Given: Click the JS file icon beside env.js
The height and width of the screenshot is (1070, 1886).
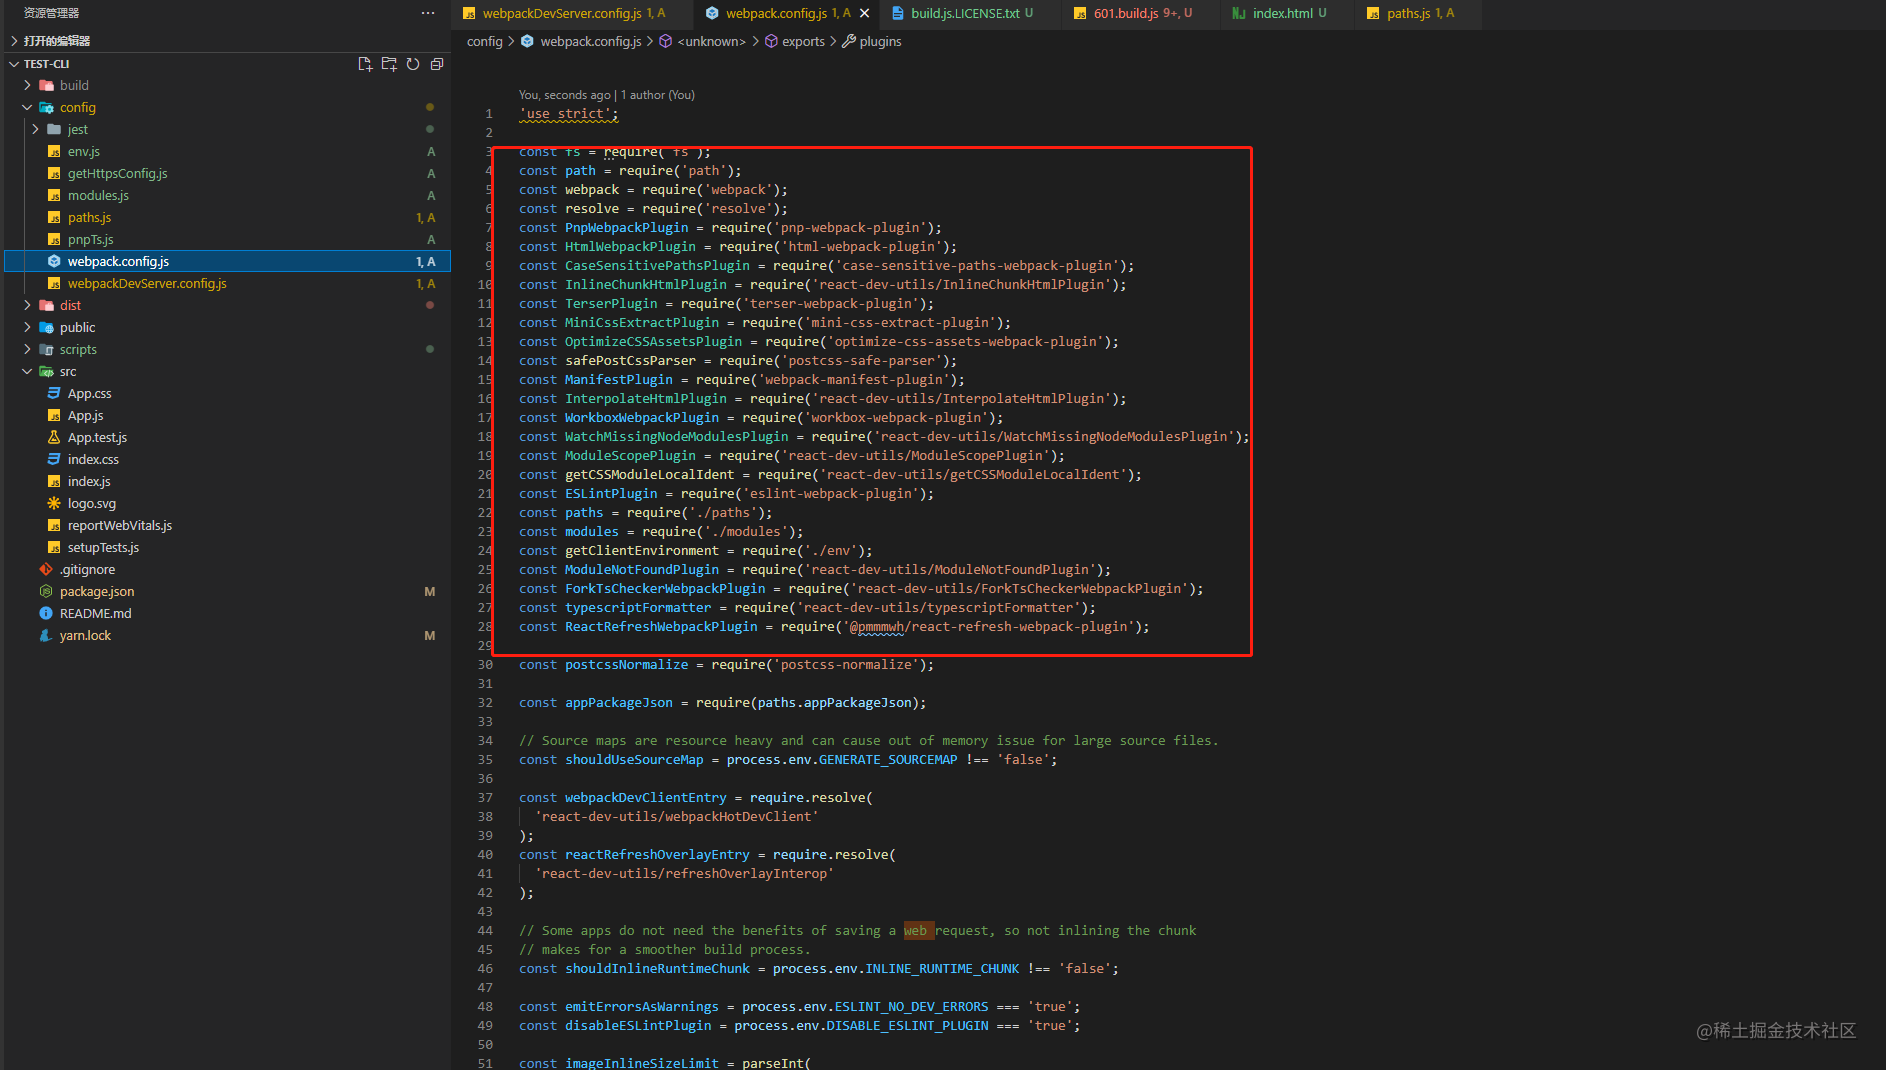Looking at the screenshot, I should click(x=54, y=152).
